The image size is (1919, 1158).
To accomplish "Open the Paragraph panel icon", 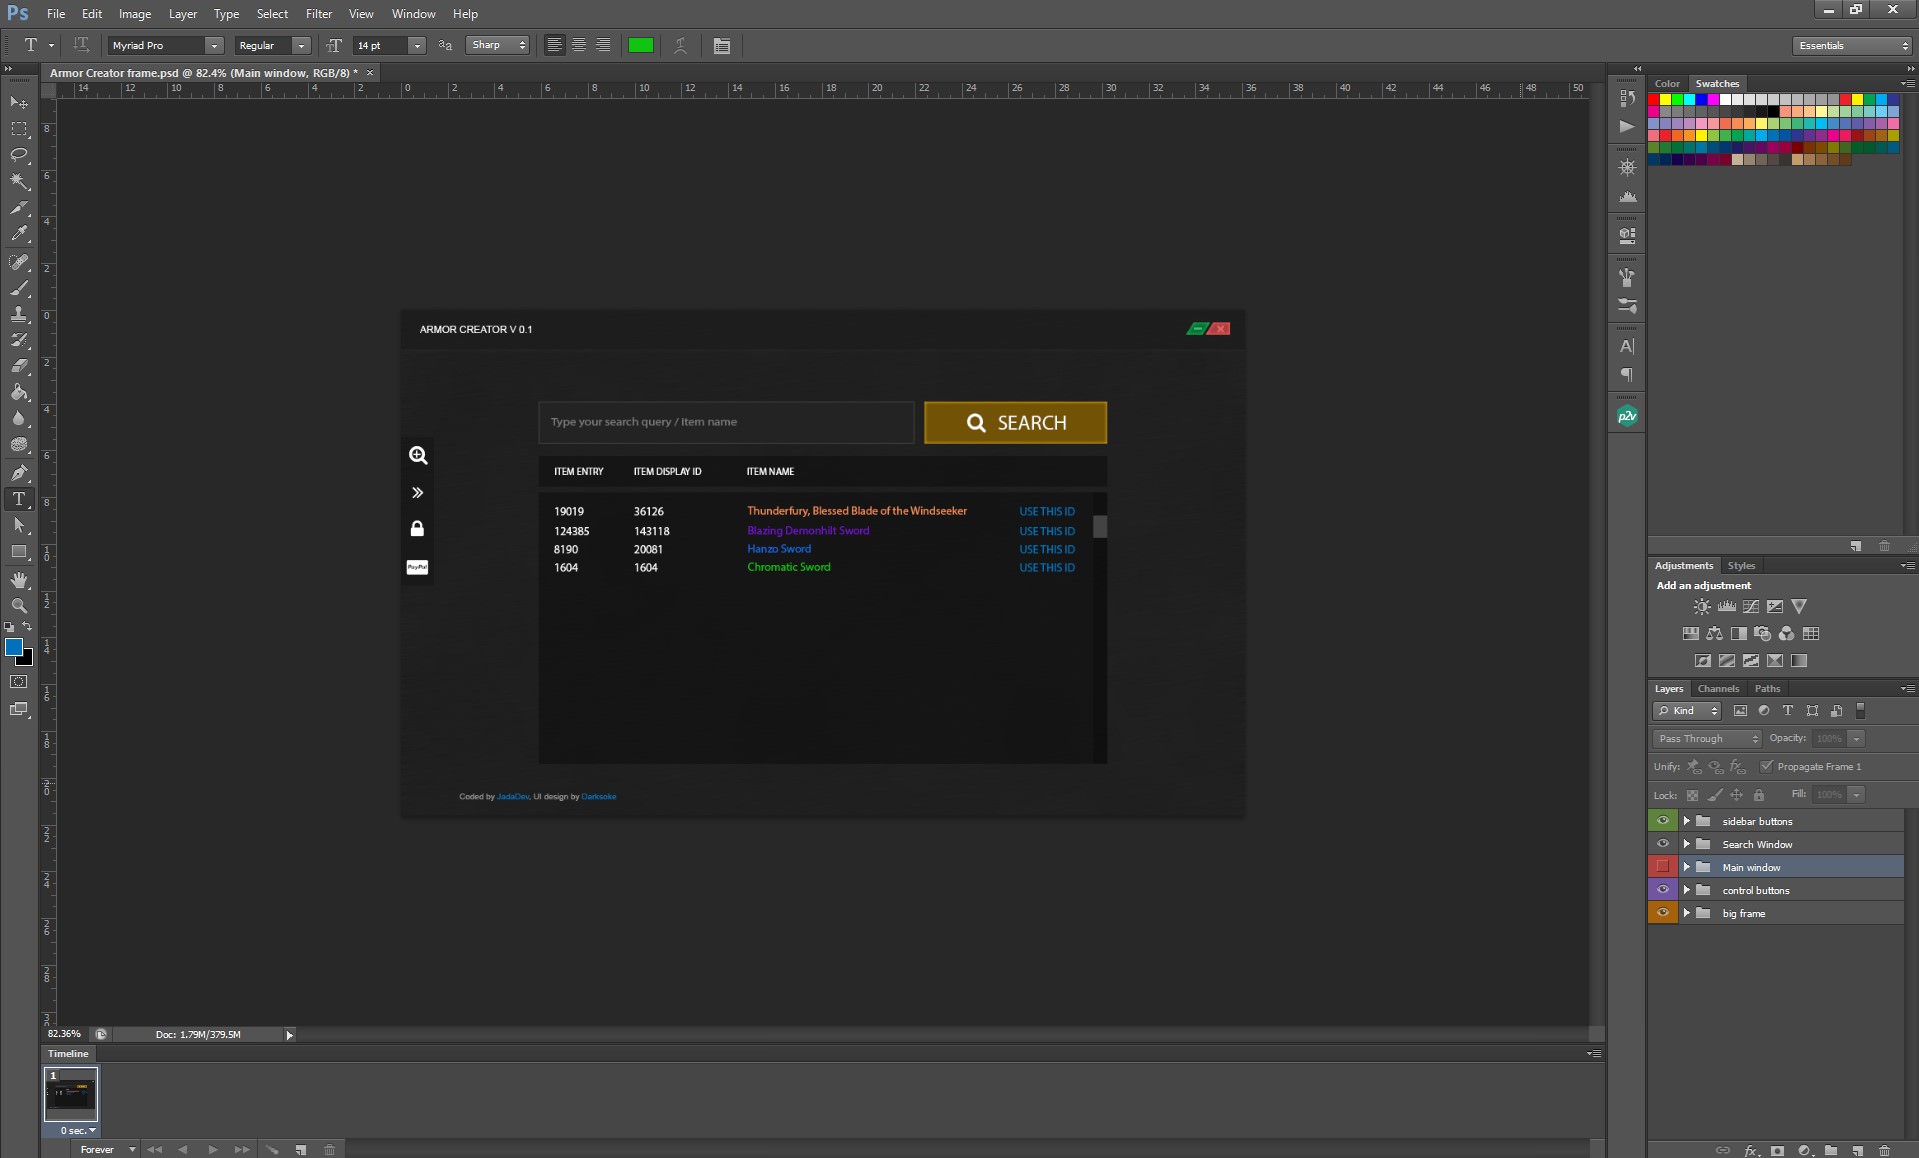I will (1627, 375).
